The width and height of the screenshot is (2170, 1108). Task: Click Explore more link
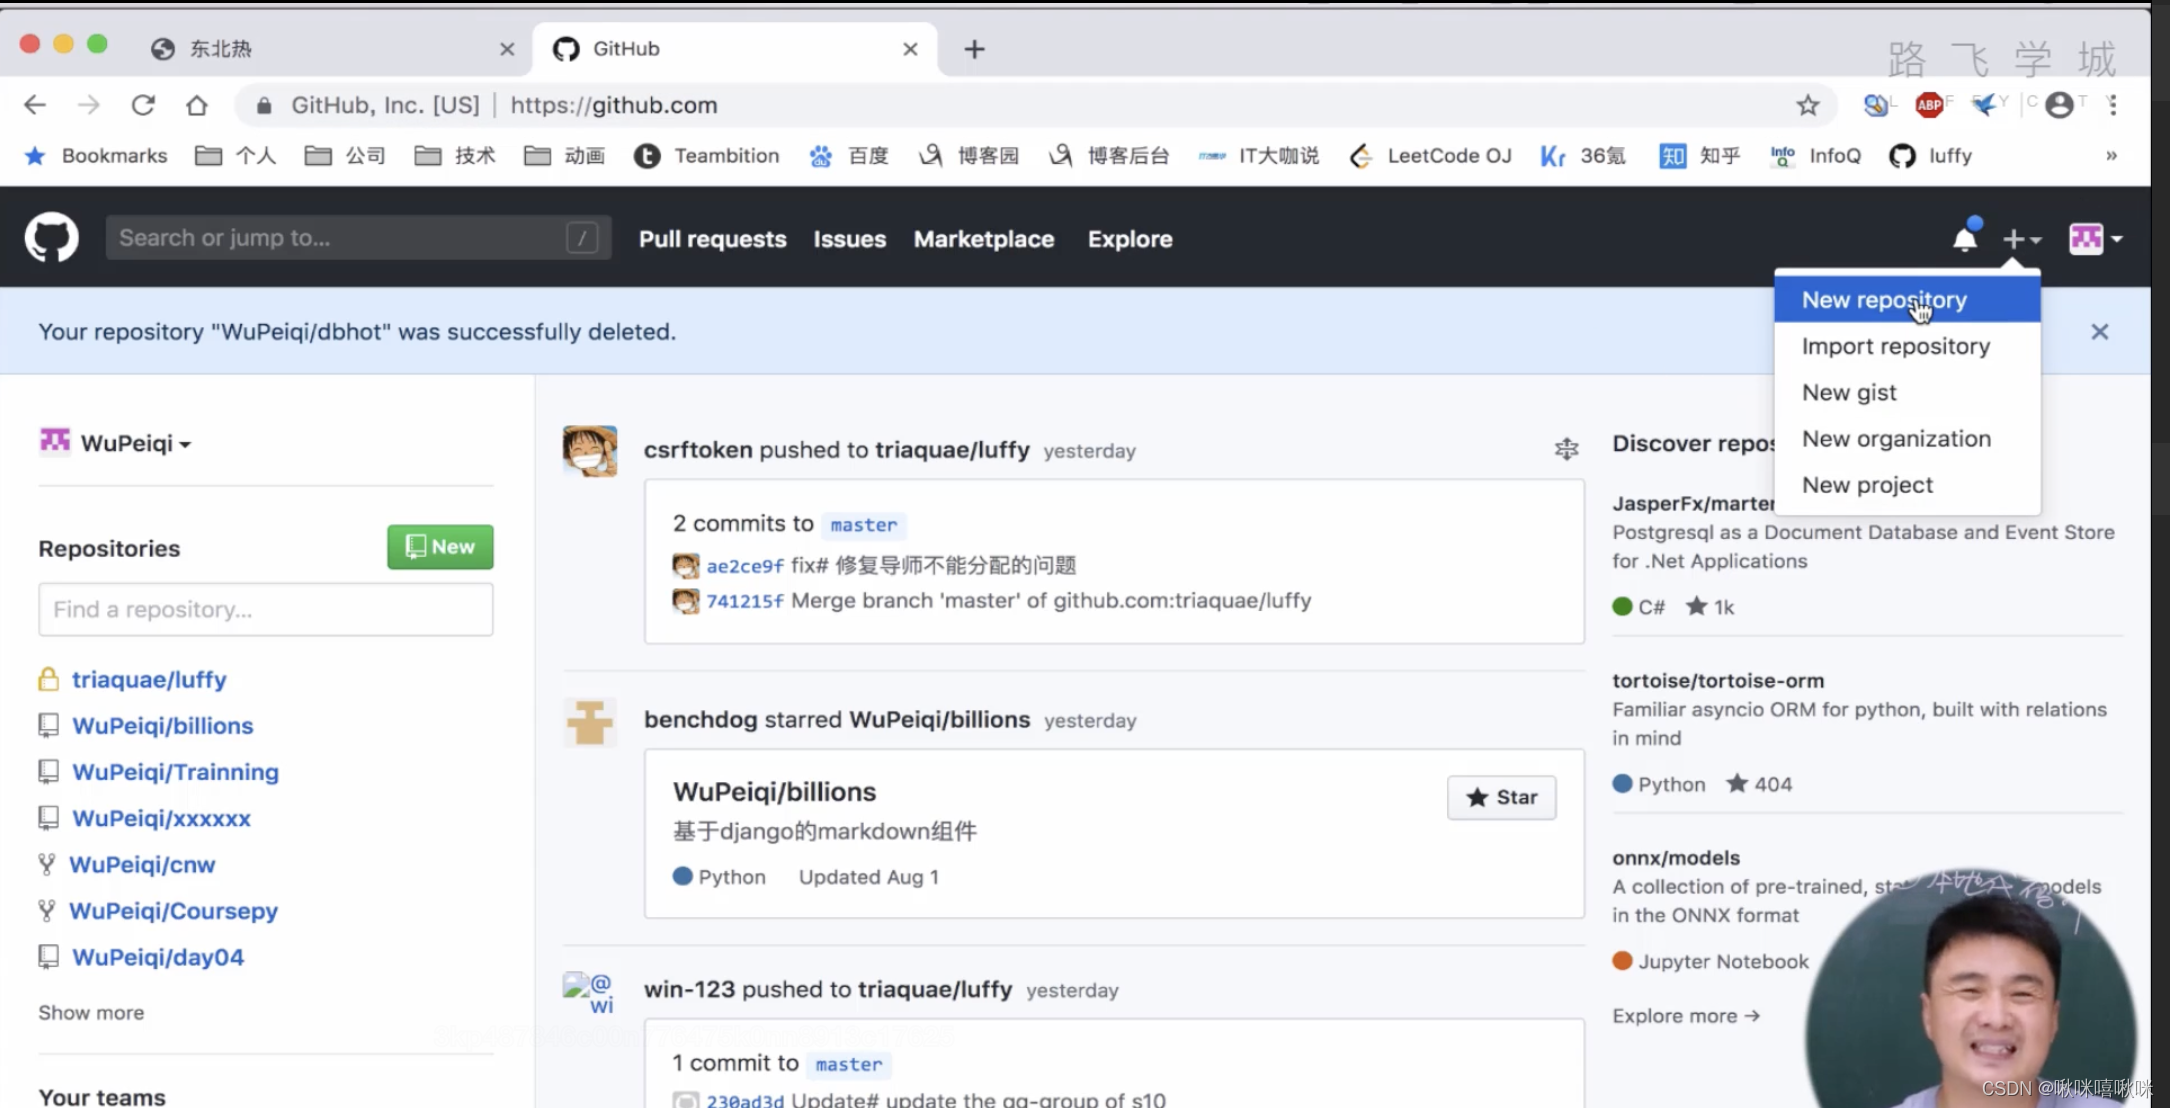click(x=1686, y=1015)
